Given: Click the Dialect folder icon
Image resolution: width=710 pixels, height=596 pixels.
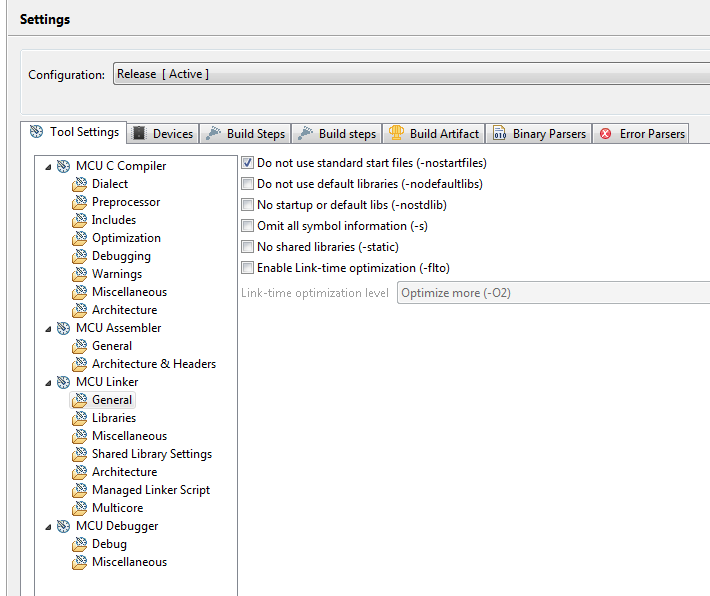Looking at the screenshot, I should pos(80,184).
